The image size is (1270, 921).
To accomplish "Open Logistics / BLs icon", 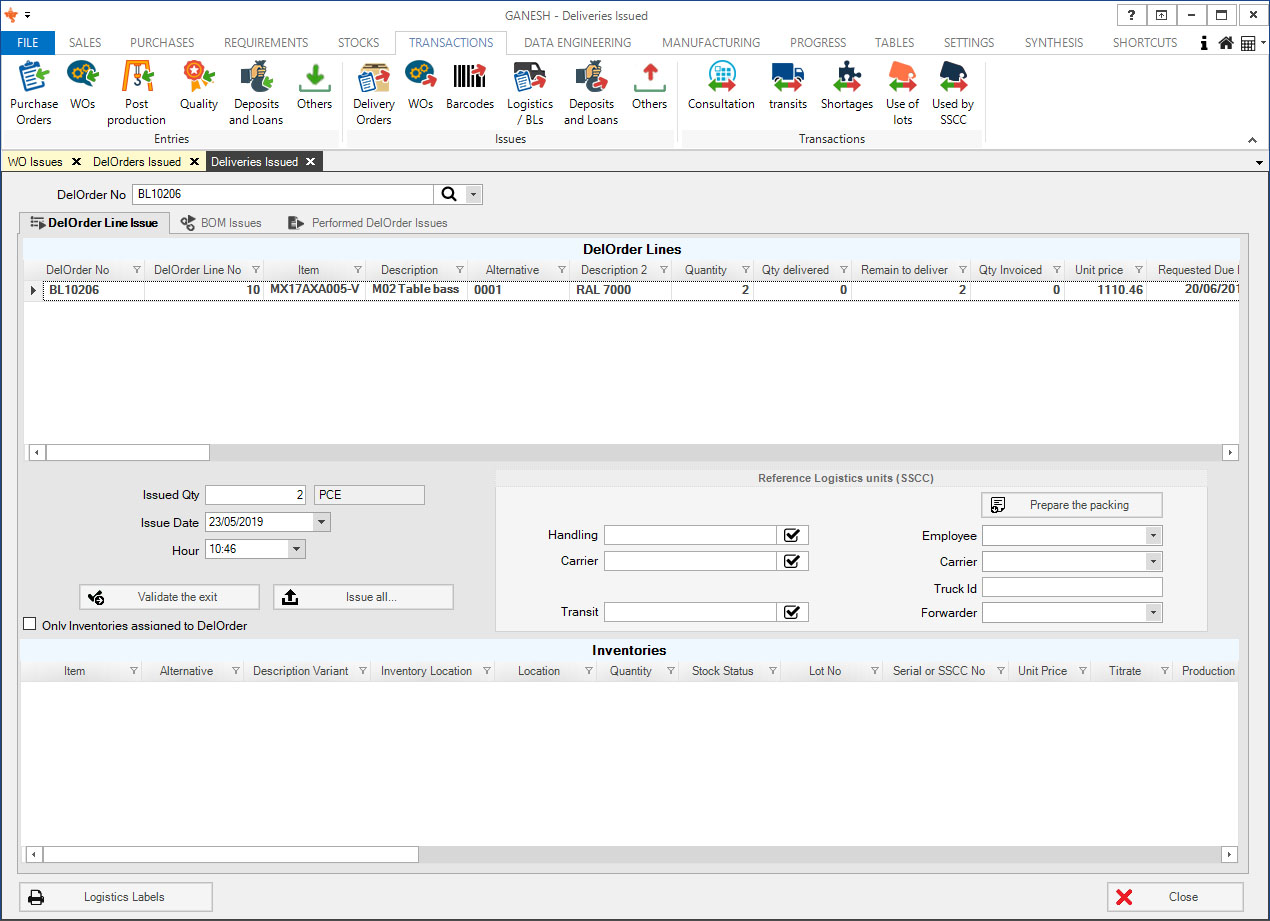I will tap(530, 92).
